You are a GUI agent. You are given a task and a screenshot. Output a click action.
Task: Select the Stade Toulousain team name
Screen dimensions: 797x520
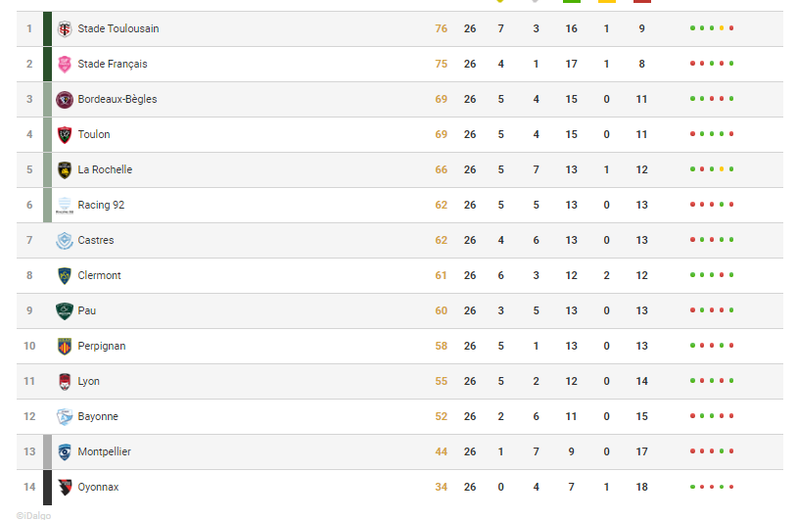pyautogui.click(x=118, y=29)
